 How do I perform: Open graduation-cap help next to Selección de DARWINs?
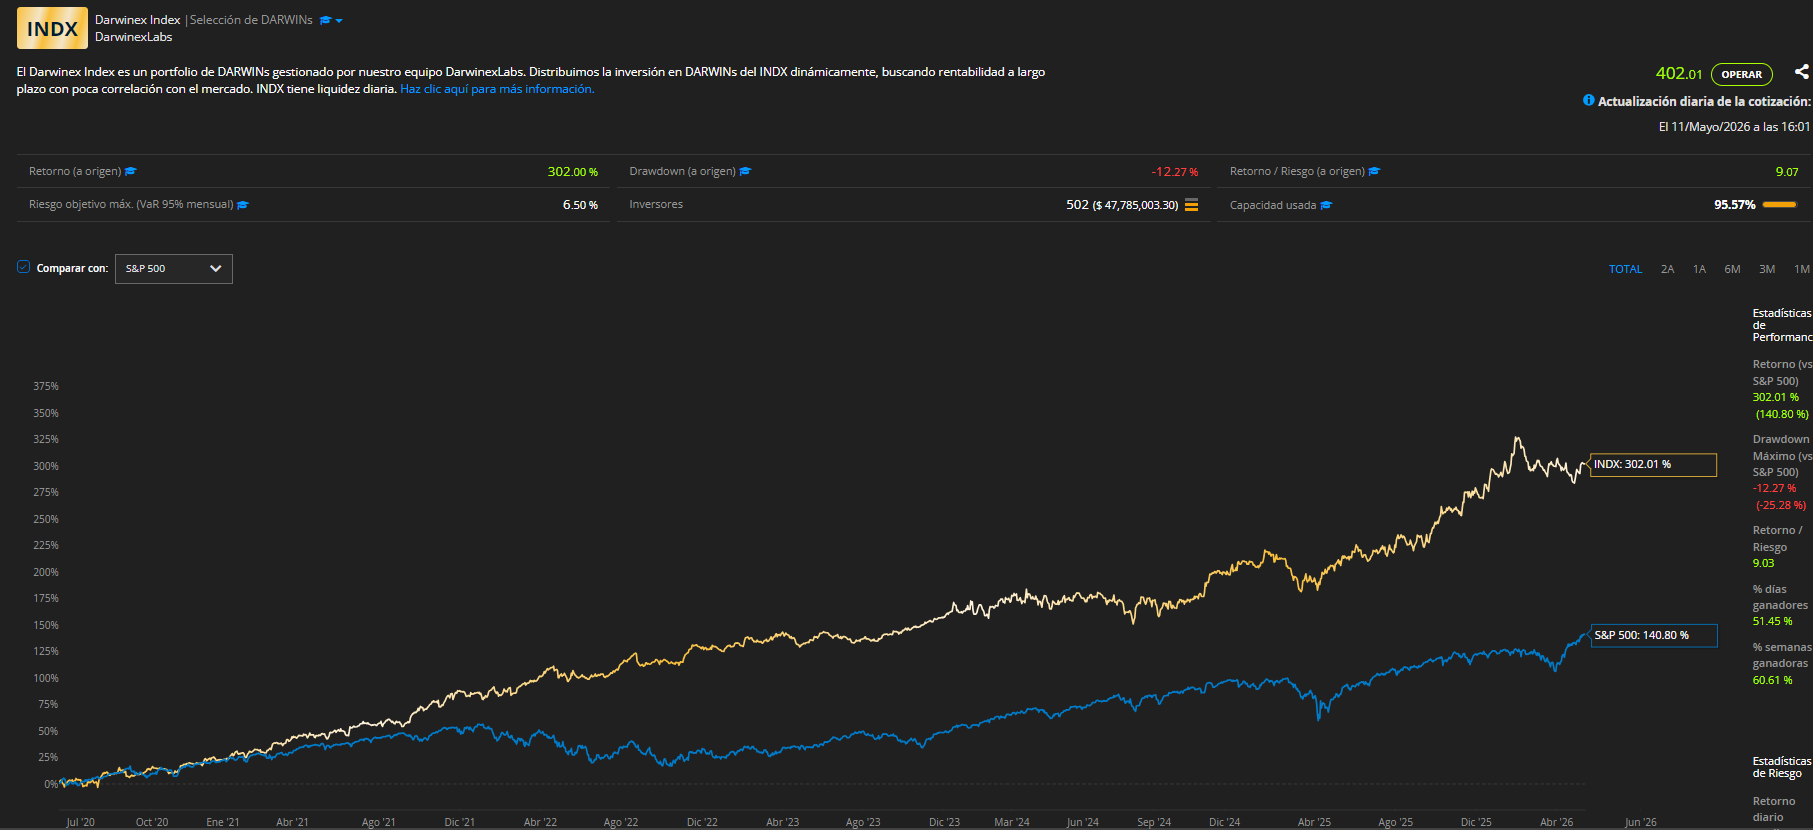pos(325,20)
